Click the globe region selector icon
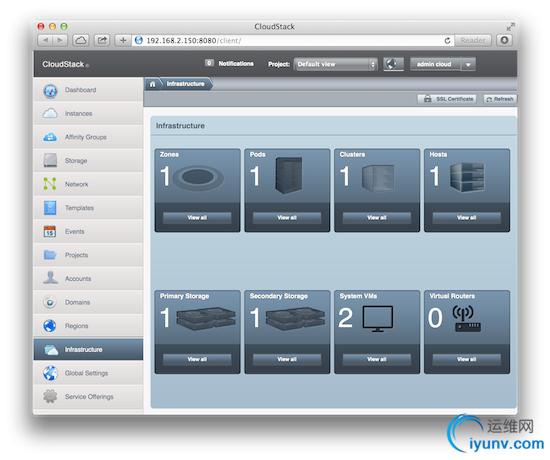This screenshot has height=460, width=550. coord(393,64)
